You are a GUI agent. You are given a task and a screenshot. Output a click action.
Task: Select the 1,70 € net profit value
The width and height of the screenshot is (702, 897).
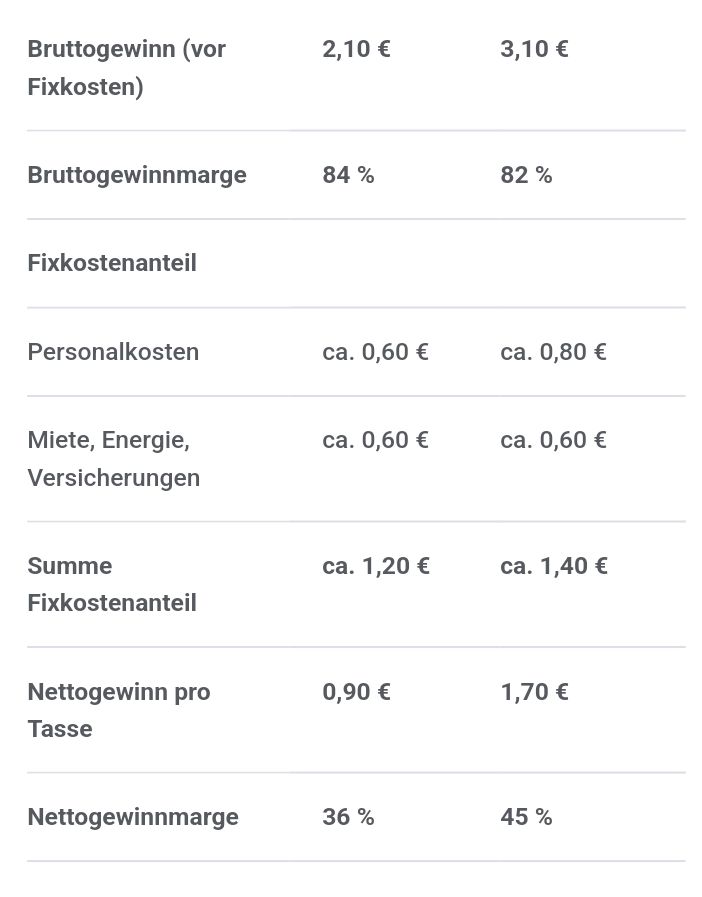pos(534,692)
